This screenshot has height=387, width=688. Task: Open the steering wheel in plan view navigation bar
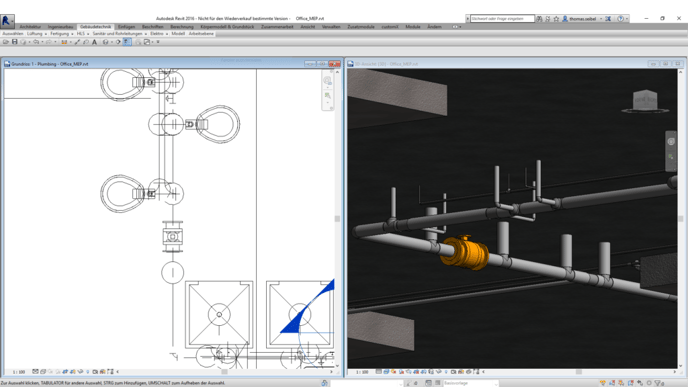[x=327, y=81]
